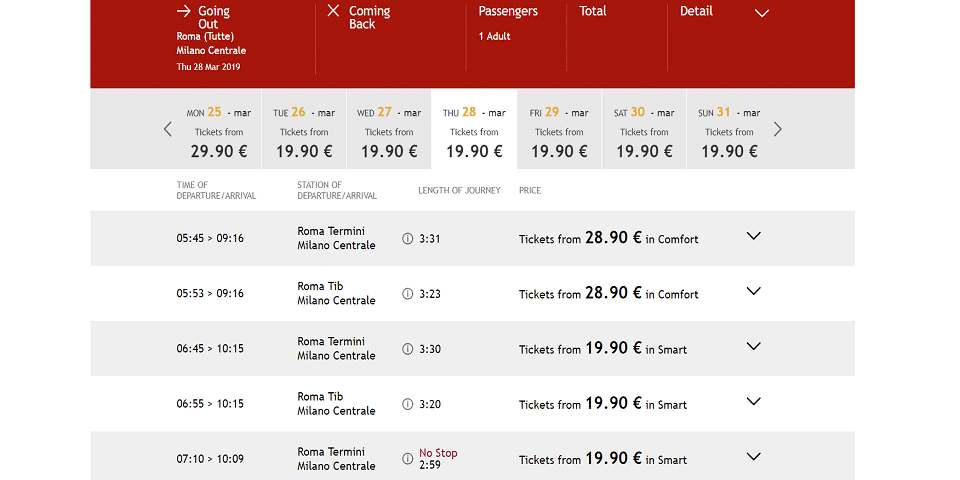Click the info icon next to 3:20 duration
960x480 pixels.
point(407,404)
